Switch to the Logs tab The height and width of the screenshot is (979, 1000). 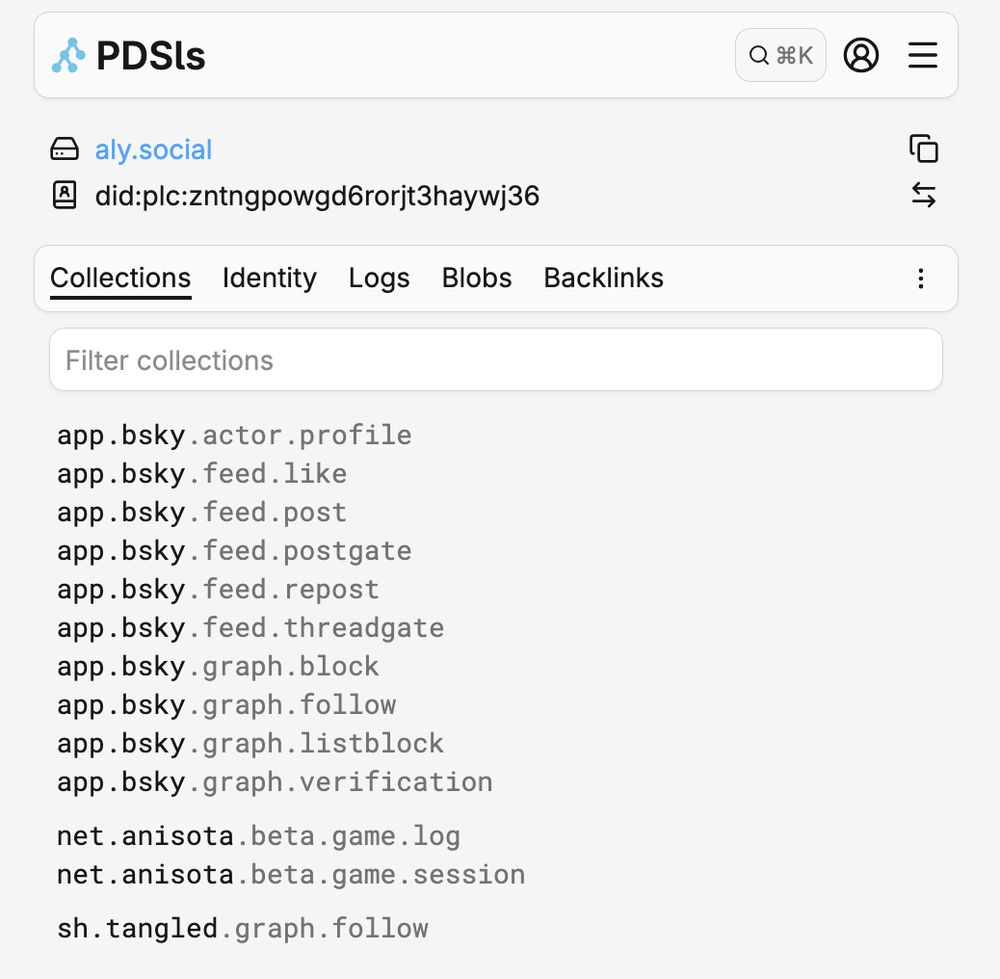coord(379,278)
